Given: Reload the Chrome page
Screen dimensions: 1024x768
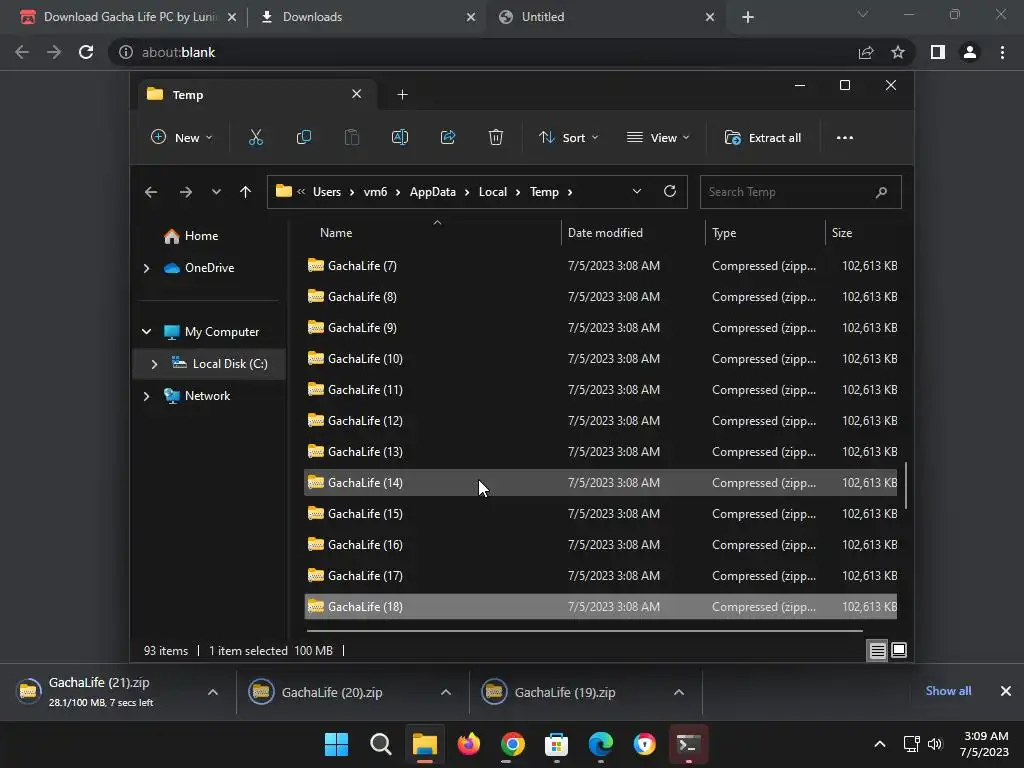Looking at the screenshot, I should 86,52.
